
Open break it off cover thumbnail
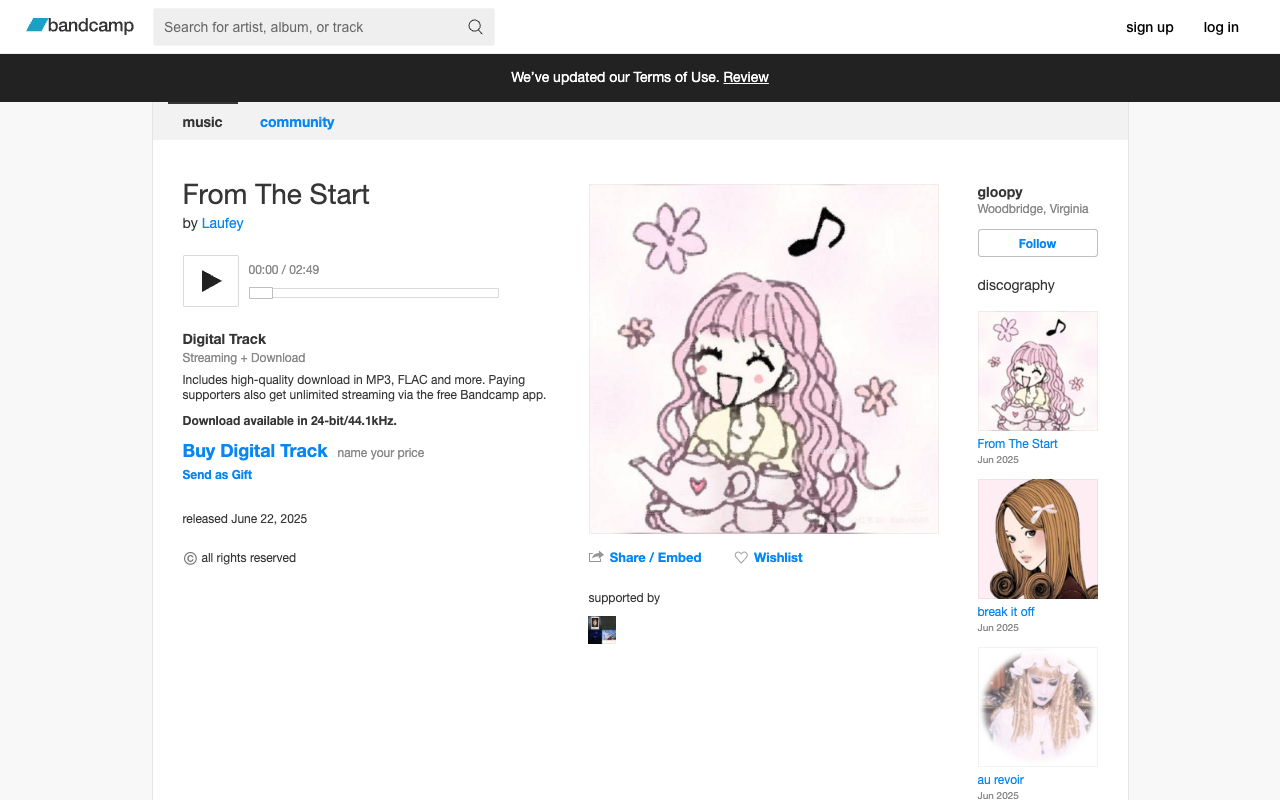(1038, 539)
